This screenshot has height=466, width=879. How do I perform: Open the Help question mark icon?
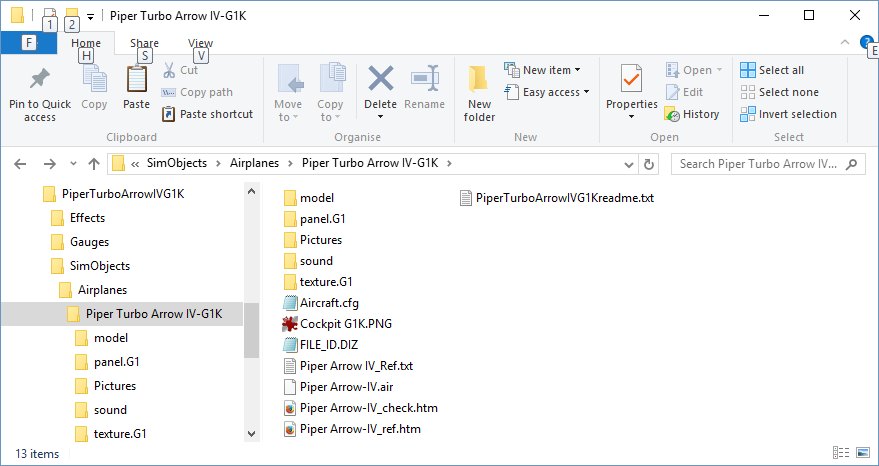tap(866, 43)
